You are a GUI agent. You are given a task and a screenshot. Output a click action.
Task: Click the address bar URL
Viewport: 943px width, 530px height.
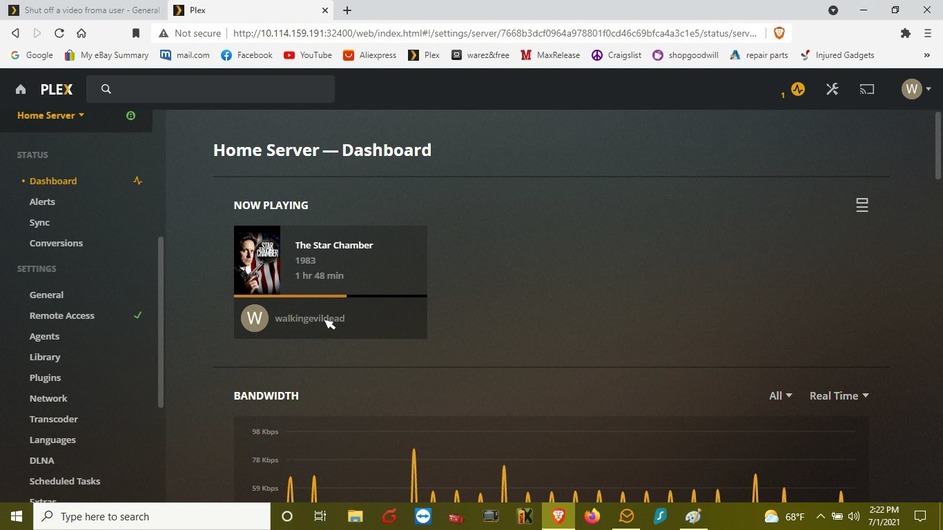(494, 33)
